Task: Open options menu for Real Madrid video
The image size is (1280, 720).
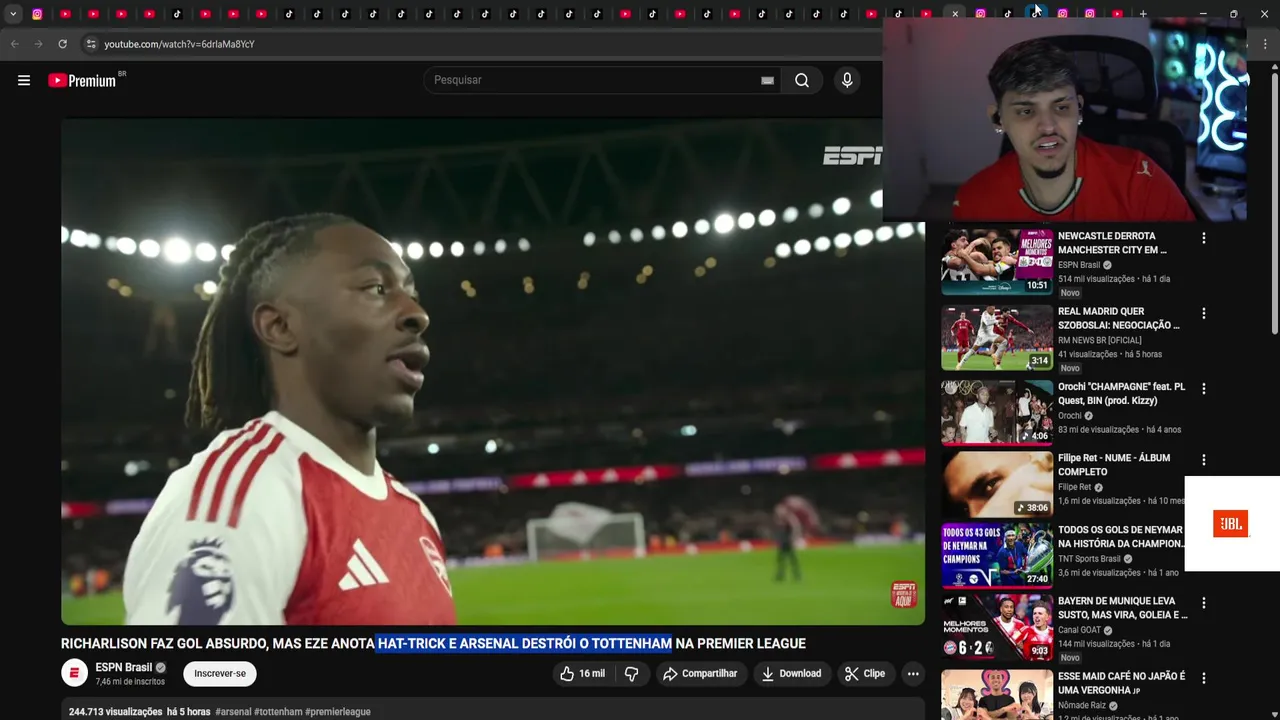Action: coord(1204,313)
